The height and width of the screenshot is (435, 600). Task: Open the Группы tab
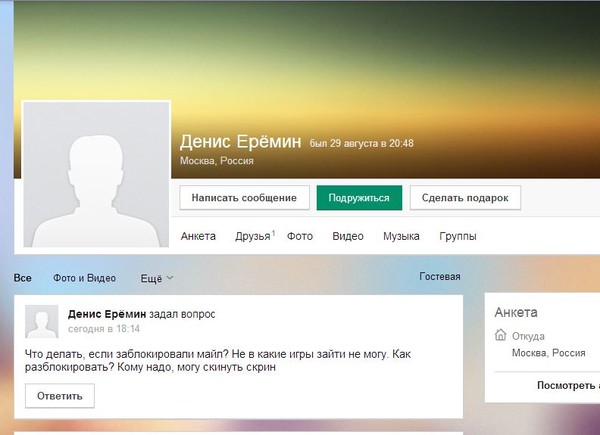pyautogui.click(x=458, y=236)
